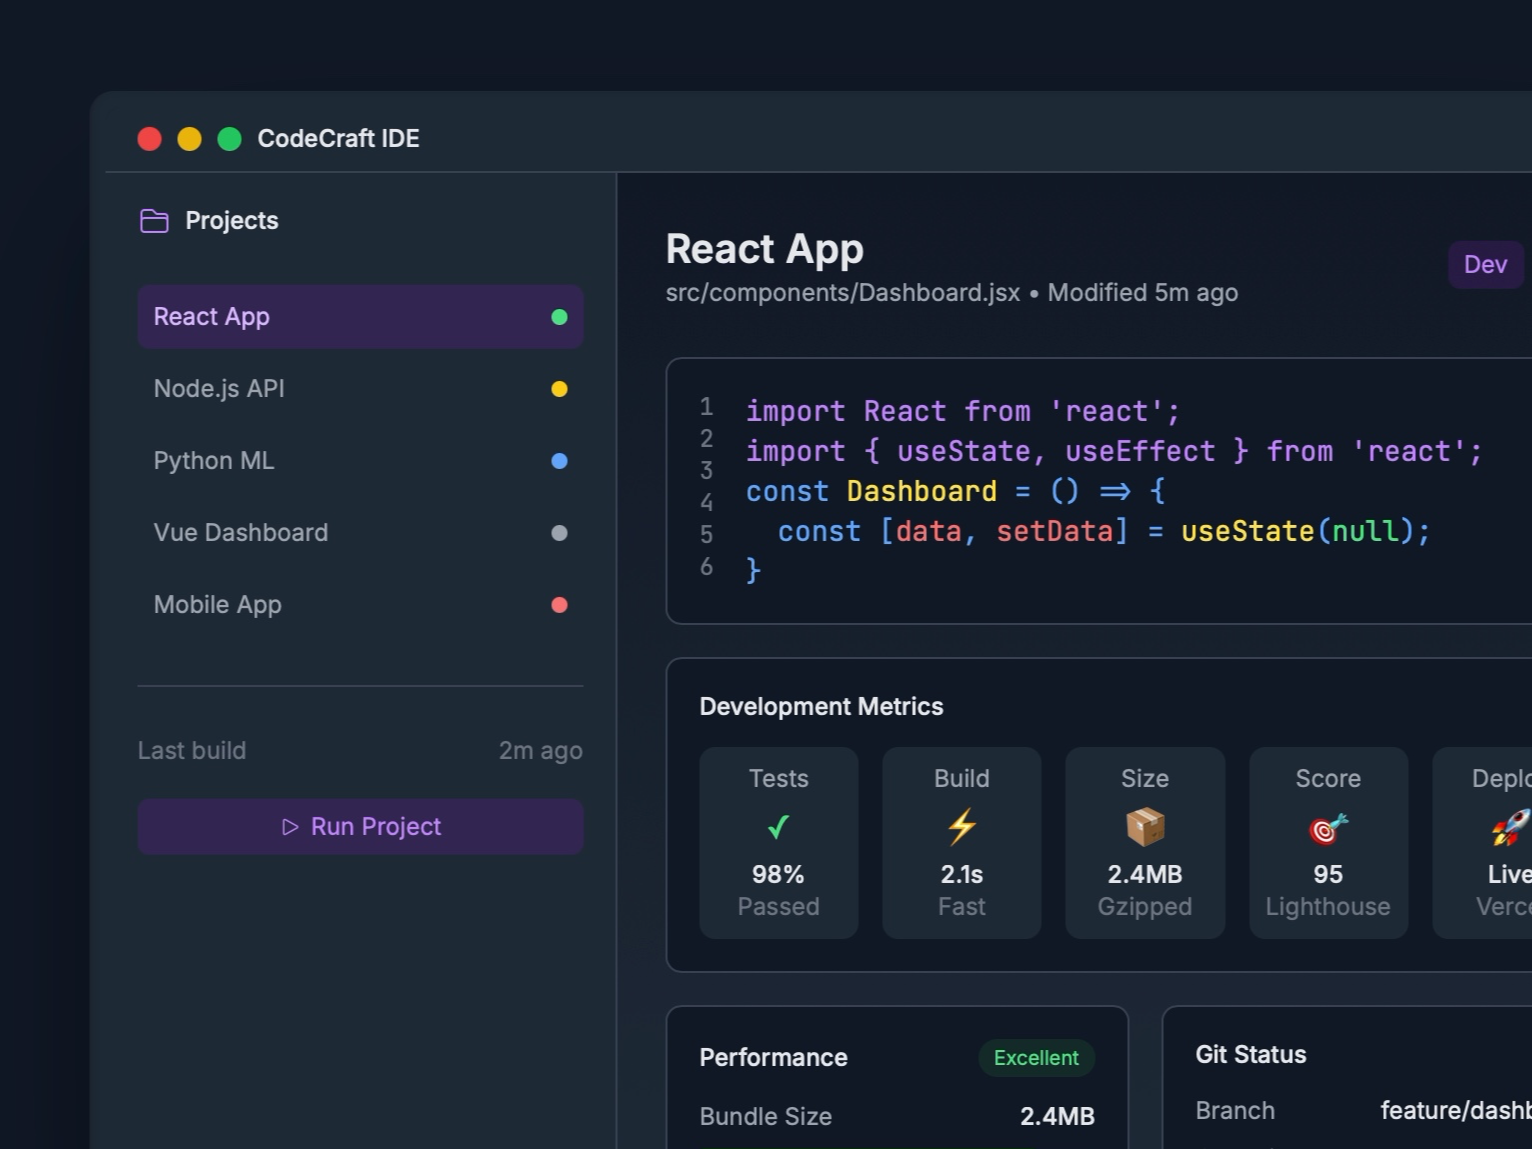The height and width of the screenshot is (1149, 1532).
Task: Click the Deploy rocket icon
Action: click(1510, 827)
